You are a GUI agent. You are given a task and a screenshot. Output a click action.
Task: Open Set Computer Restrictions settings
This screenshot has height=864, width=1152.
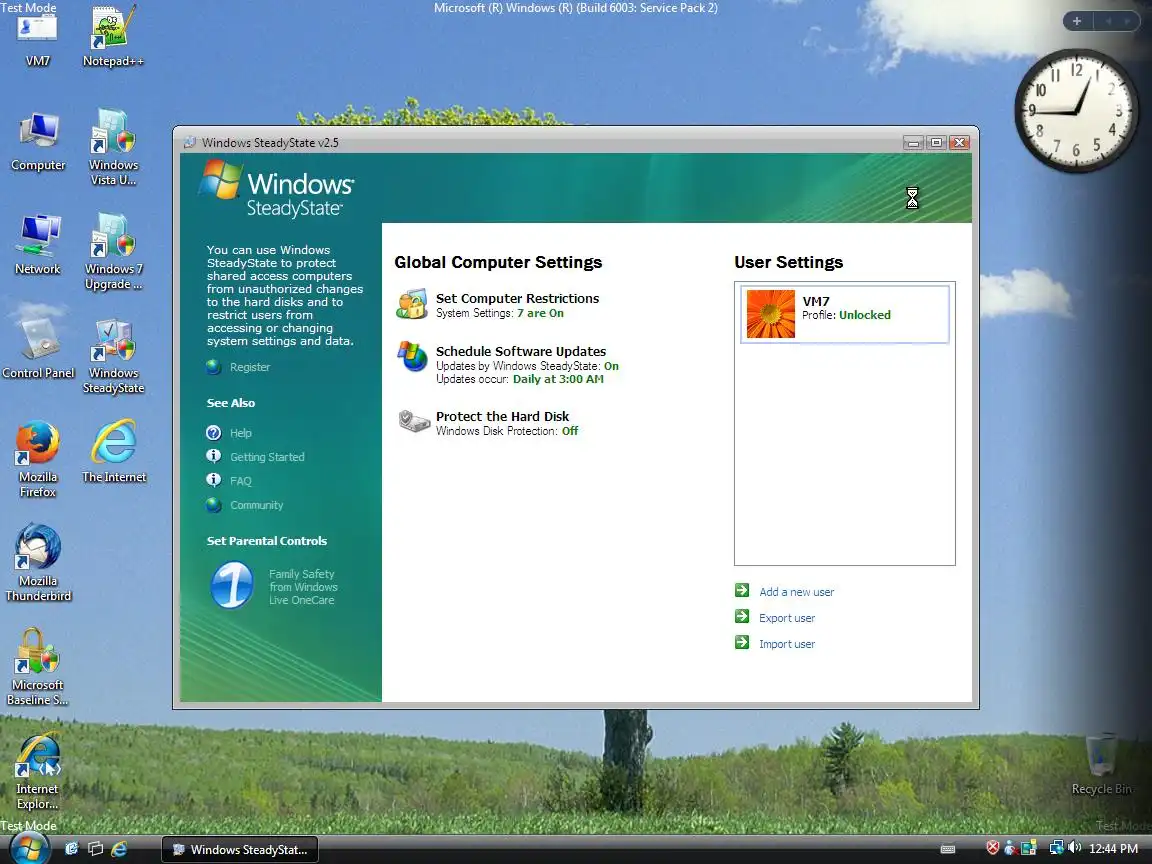pyautogui.click(x=517, y=298)
